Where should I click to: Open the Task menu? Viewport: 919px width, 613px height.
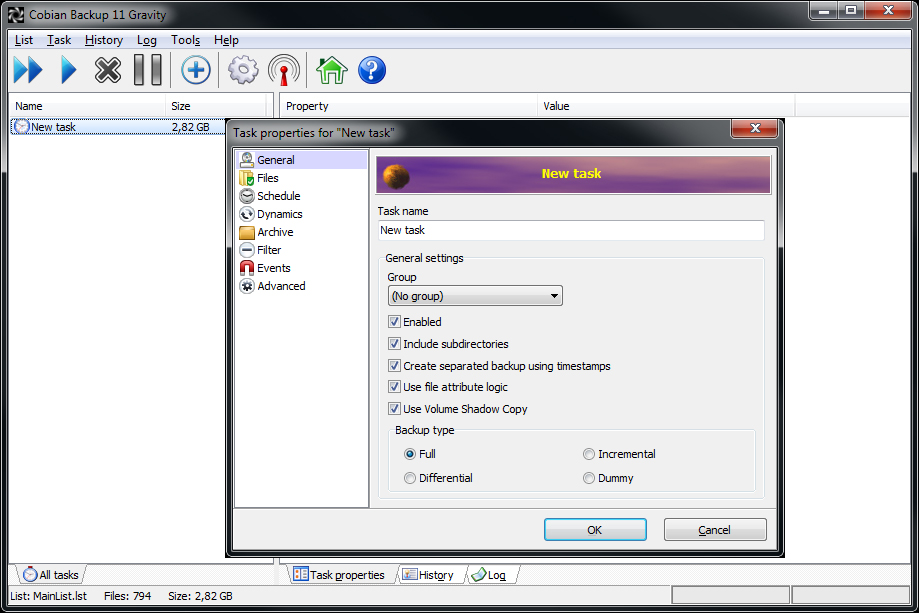click(59, 40)
